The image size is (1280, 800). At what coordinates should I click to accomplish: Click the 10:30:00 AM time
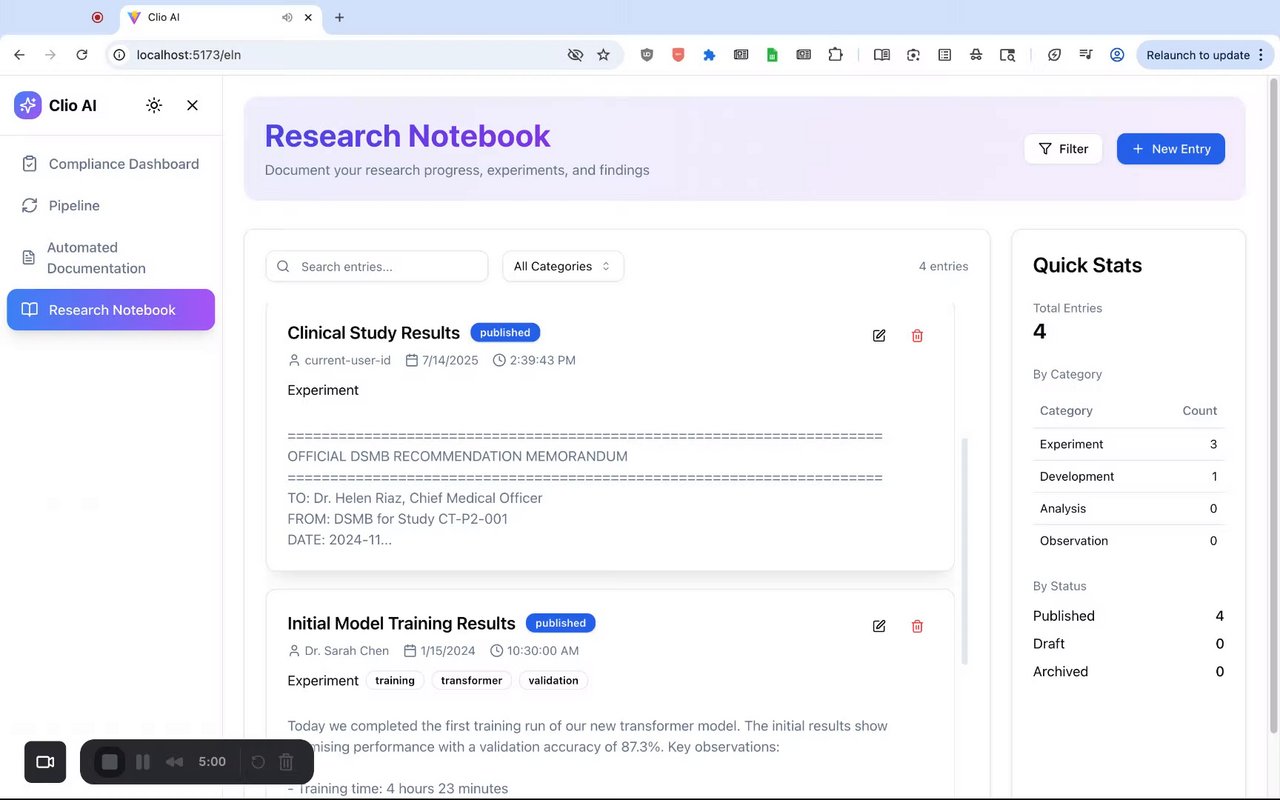(x=543, y=651)
